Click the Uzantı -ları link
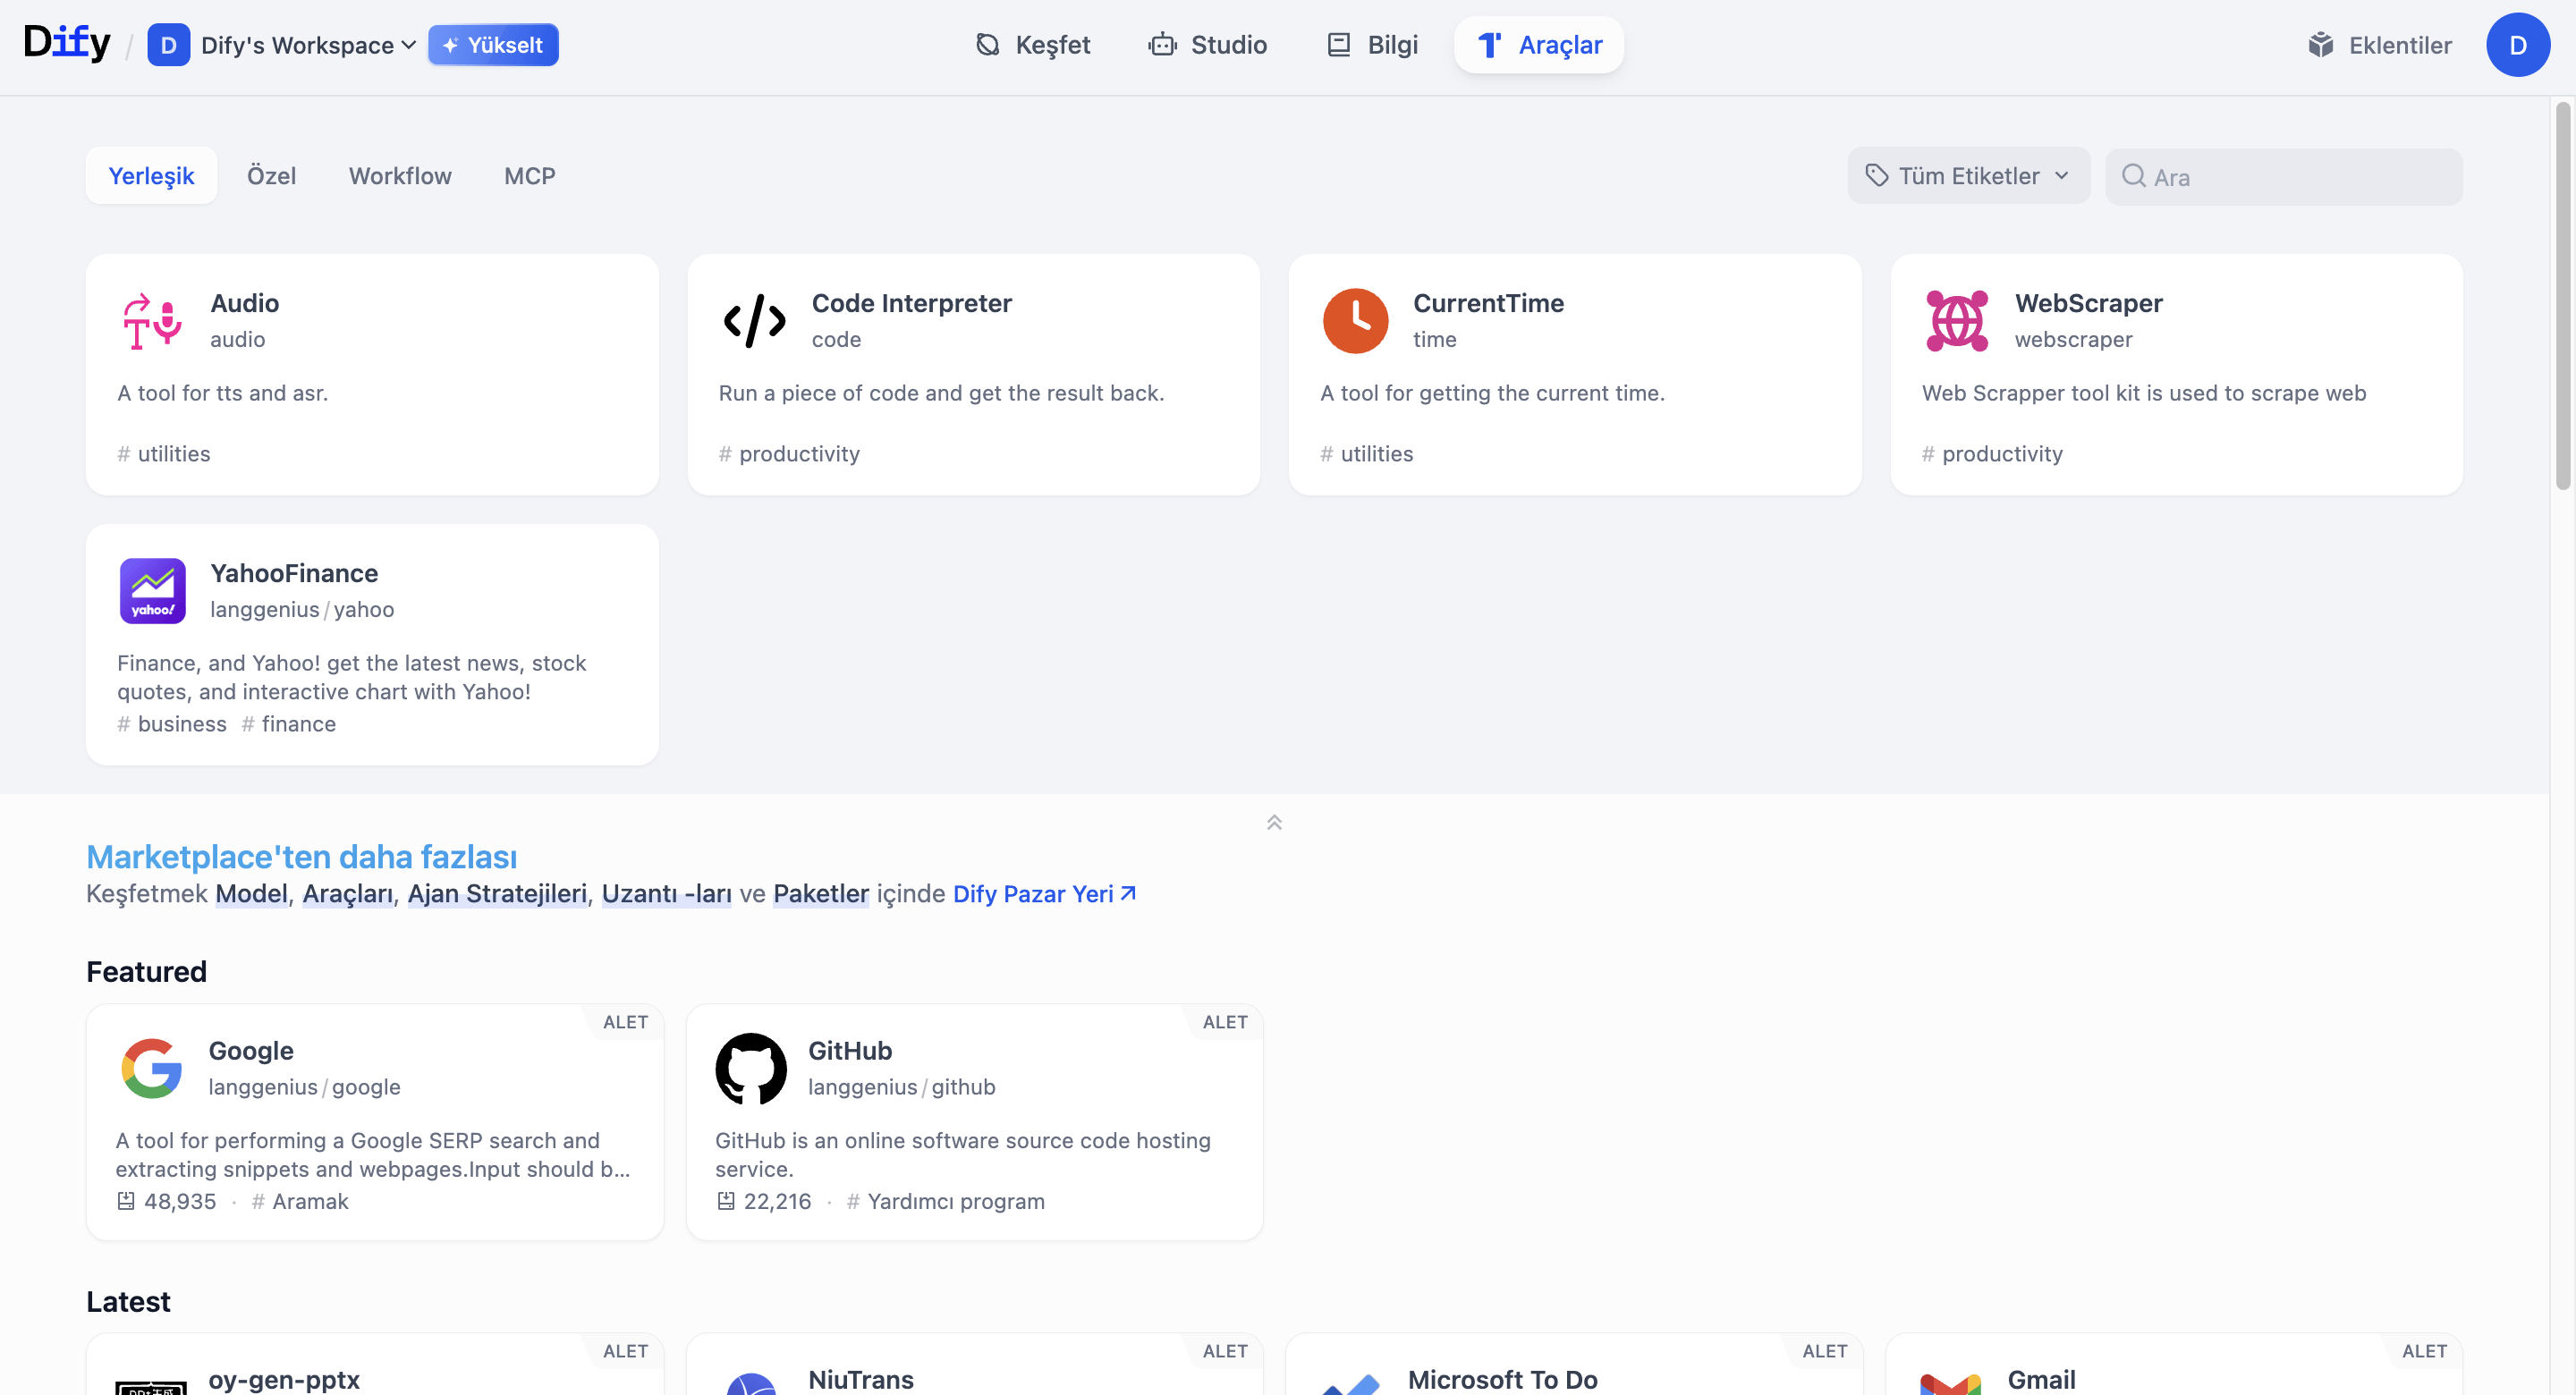This screenshot has width=2576, height=1395. 666,893
